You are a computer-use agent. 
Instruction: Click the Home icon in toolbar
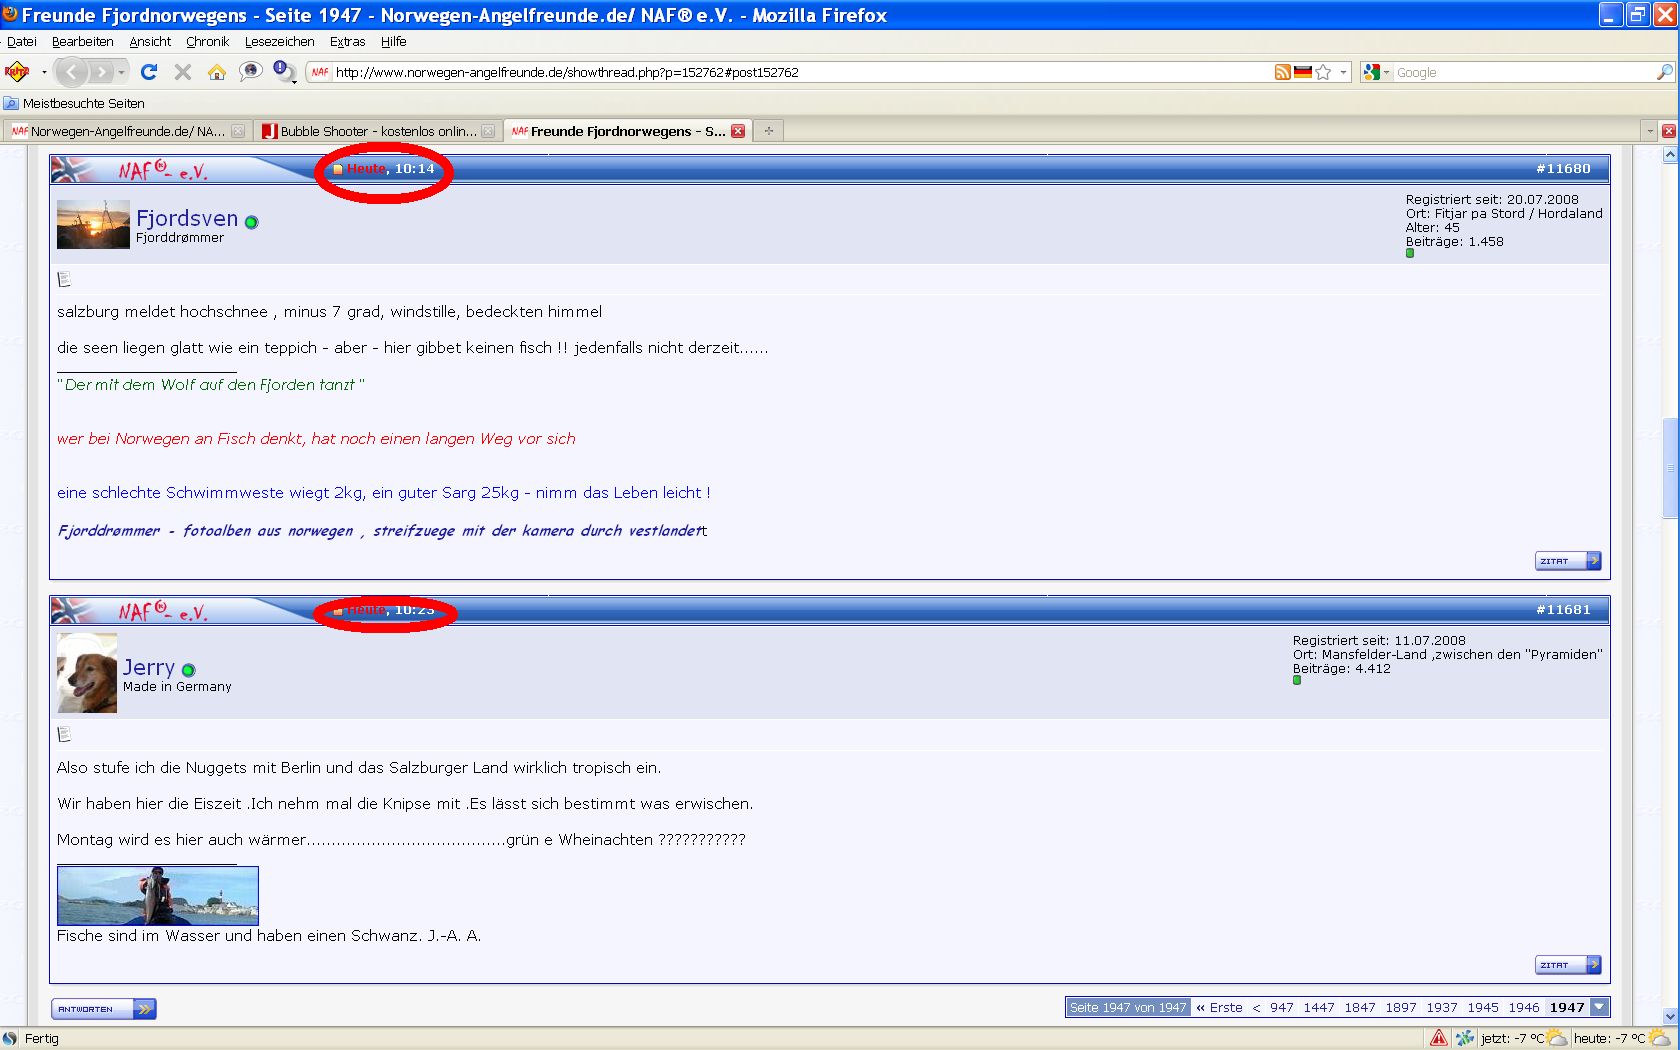tap(216, 72)
